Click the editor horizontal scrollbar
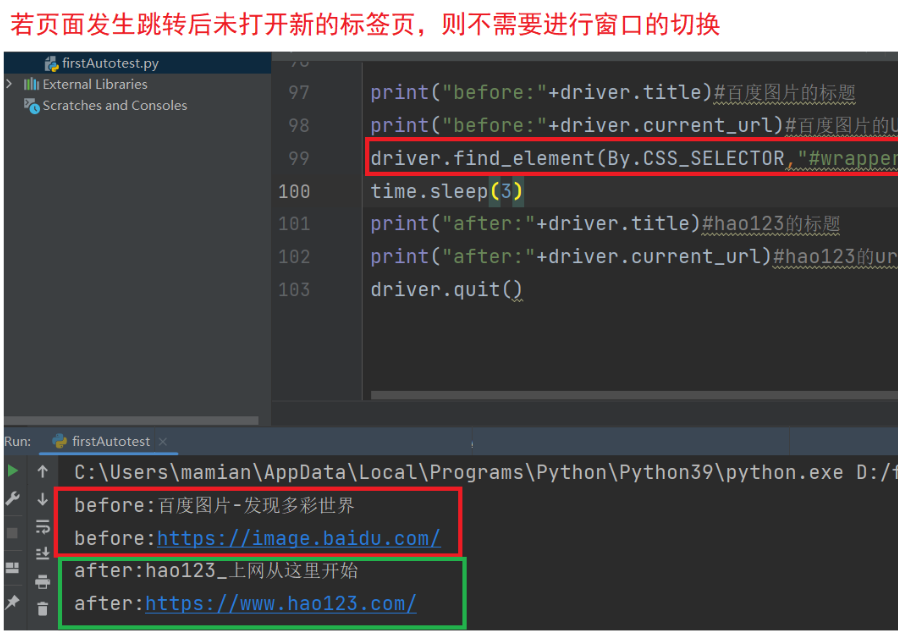 click(634, 395)
